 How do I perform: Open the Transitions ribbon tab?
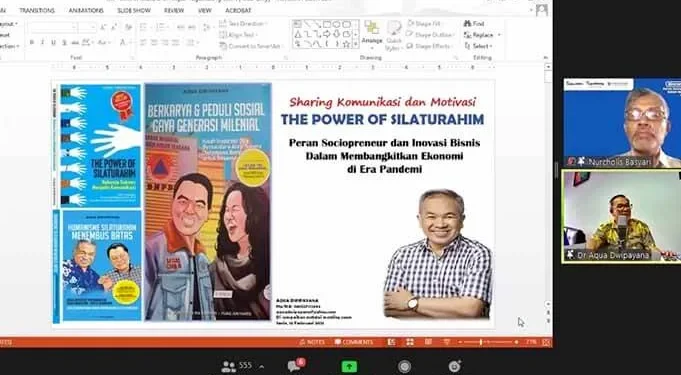[x=37, y=10]
